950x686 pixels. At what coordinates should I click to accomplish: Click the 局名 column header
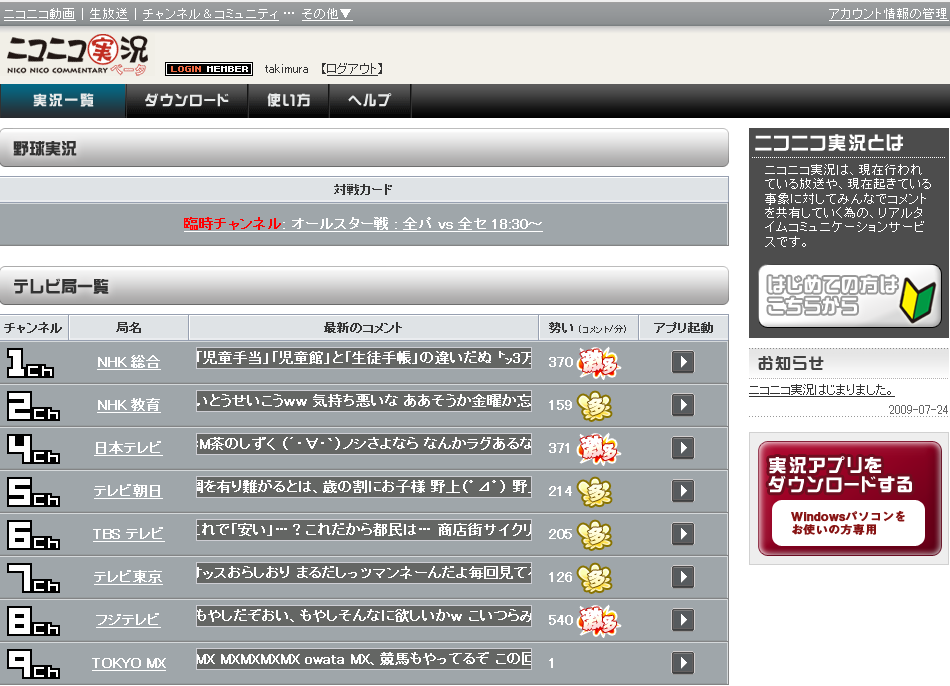(x=128, y=328)
